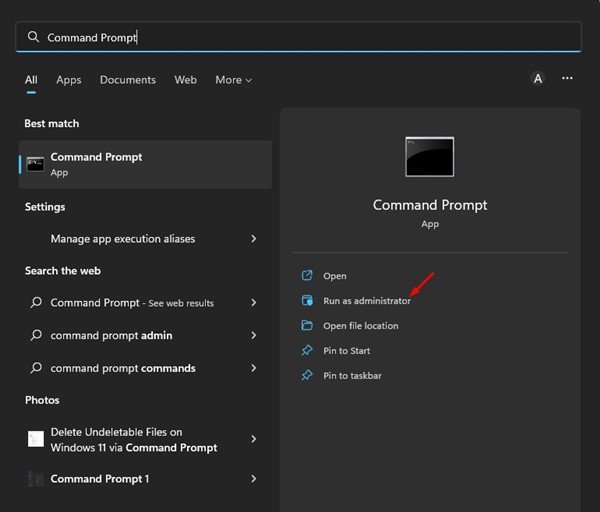600x512 pixels.
Task: Click the Open icon in the action list
Action: tap(307, 275)
